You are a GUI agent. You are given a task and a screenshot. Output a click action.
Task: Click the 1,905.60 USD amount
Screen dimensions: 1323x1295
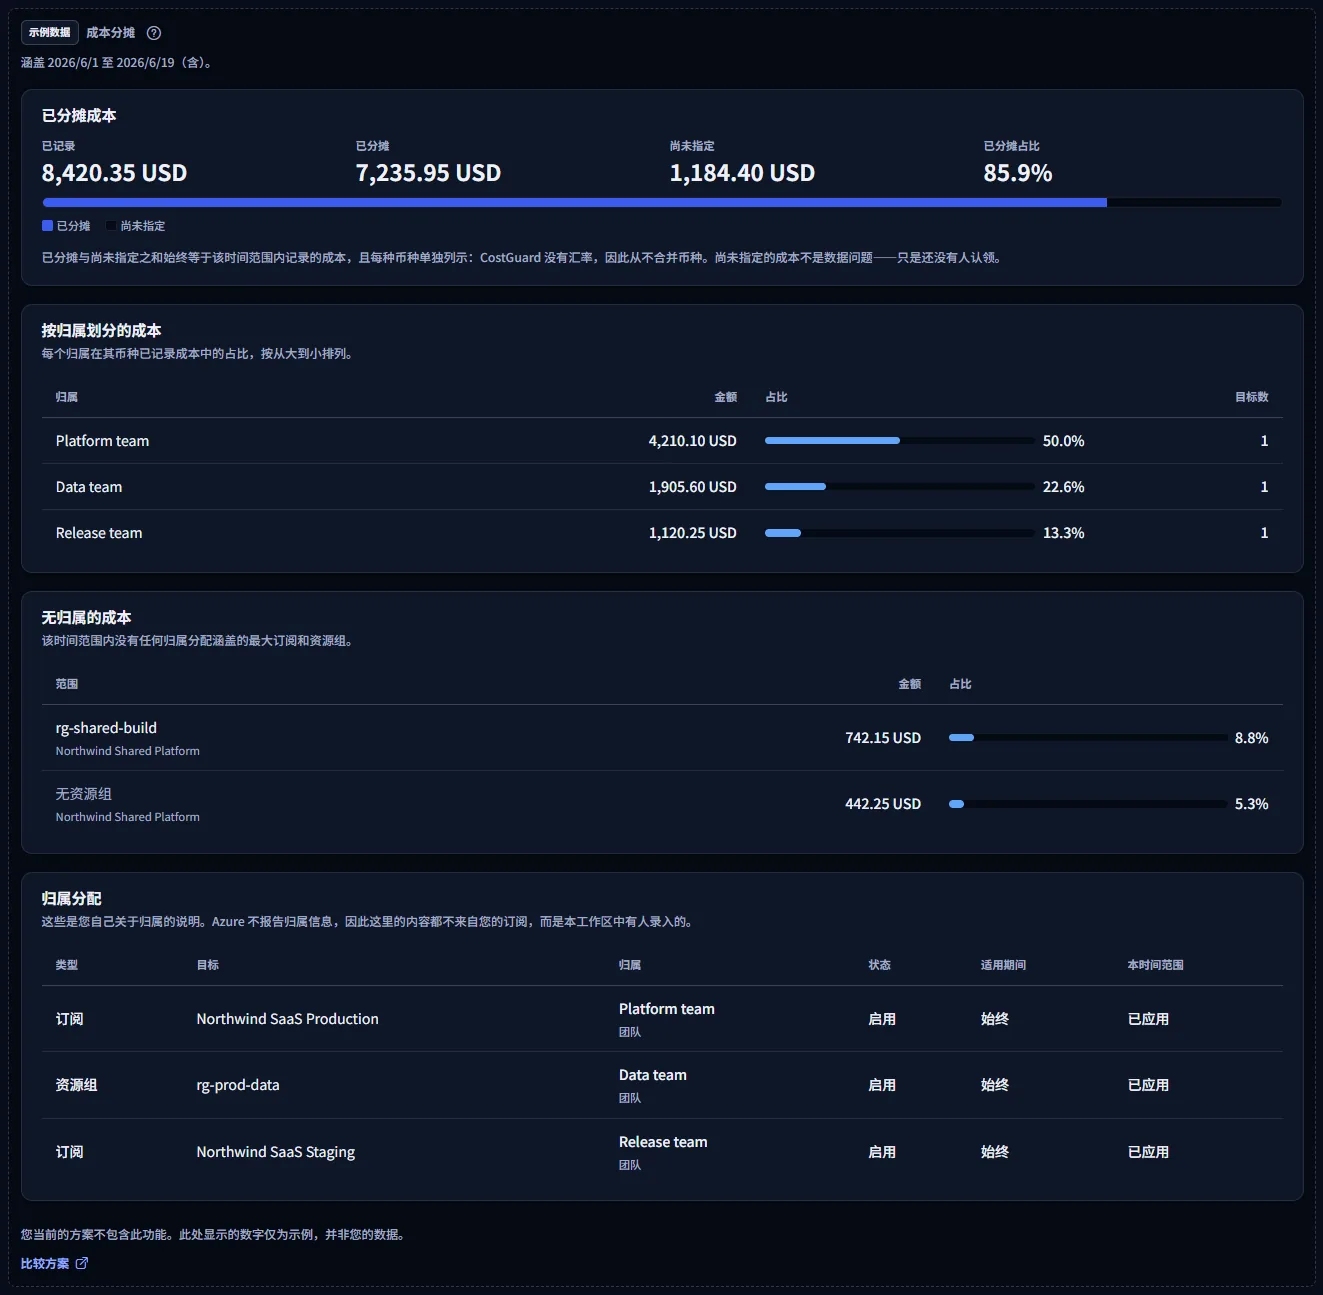(x=693, y=487)
